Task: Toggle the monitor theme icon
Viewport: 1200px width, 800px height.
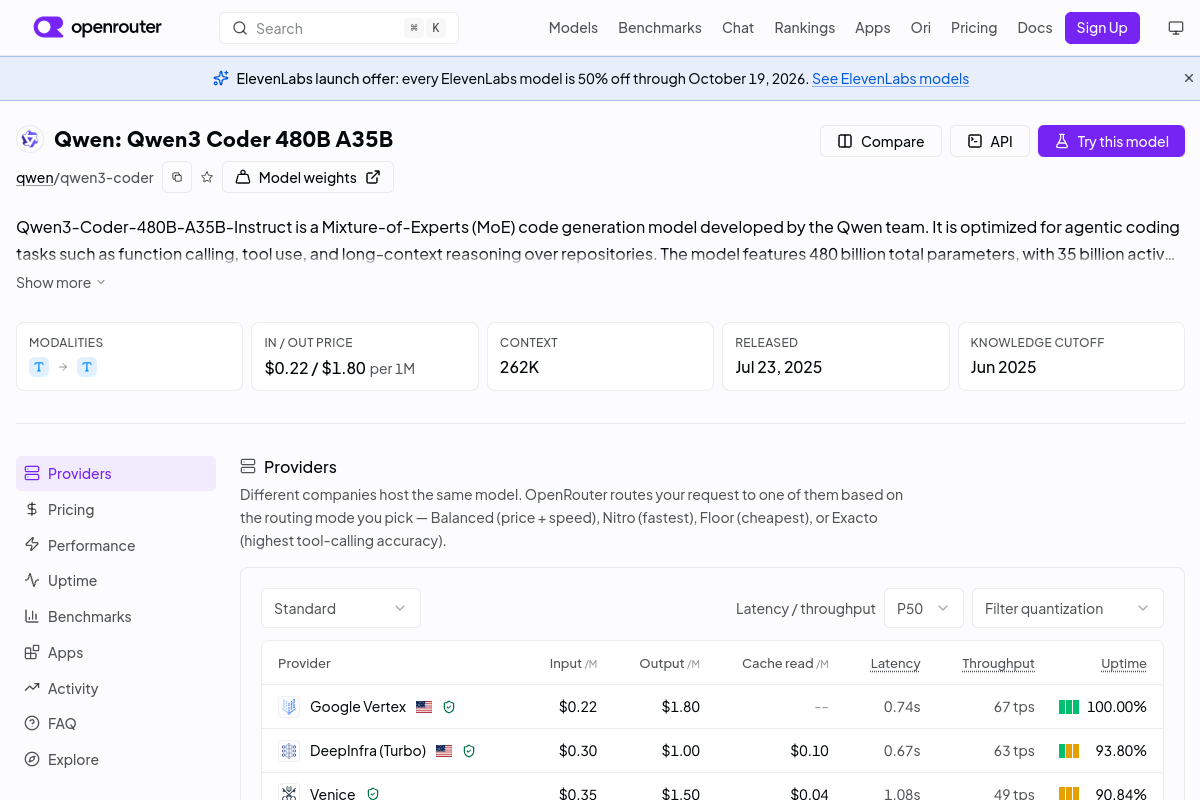Action: [x=1176, y=28]
